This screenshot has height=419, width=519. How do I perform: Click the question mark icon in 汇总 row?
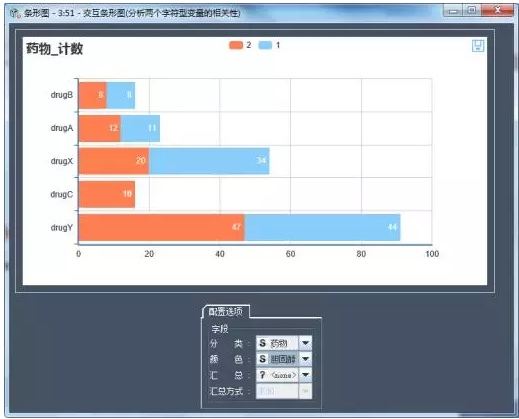coord(263,375)
